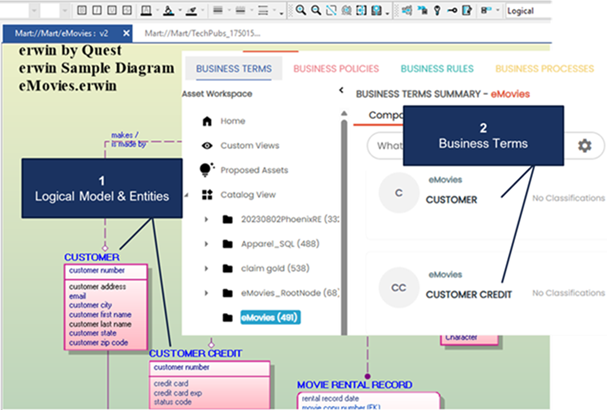This screenshot has width=607, height=410.
Task: Apply the fill color bucket tool
Action: pyautogui.click(x=168, y=10)
